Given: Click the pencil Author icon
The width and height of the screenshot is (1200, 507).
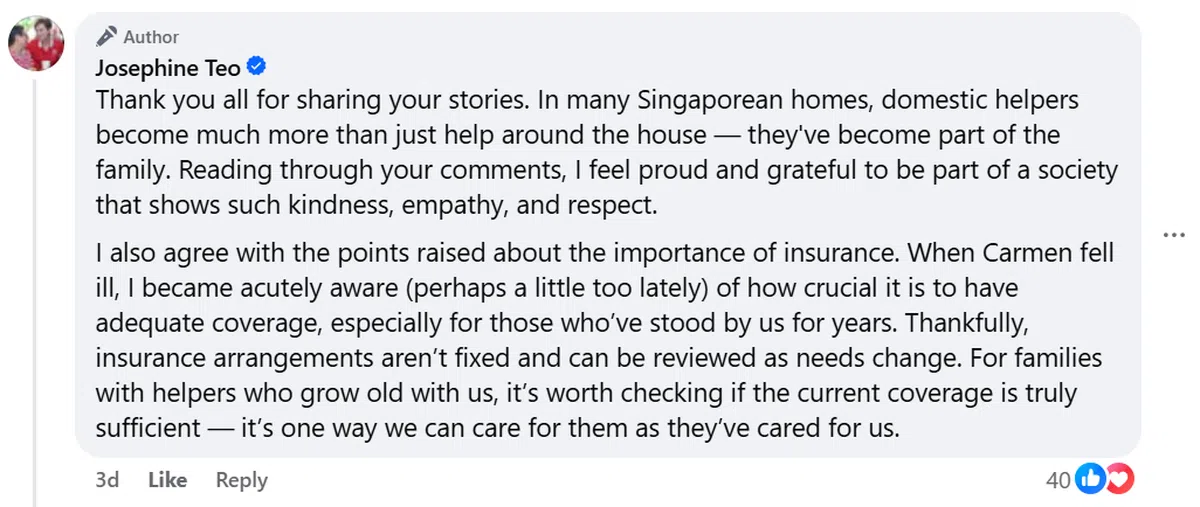Looking at the screenshot, I should click(106, 37).
